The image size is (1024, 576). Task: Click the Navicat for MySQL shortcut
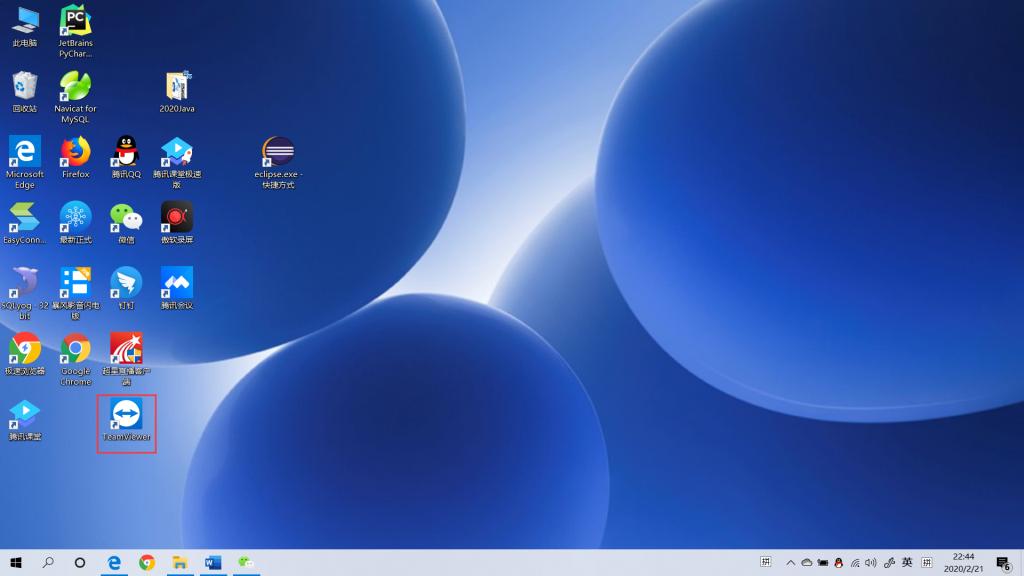(75, 87)
